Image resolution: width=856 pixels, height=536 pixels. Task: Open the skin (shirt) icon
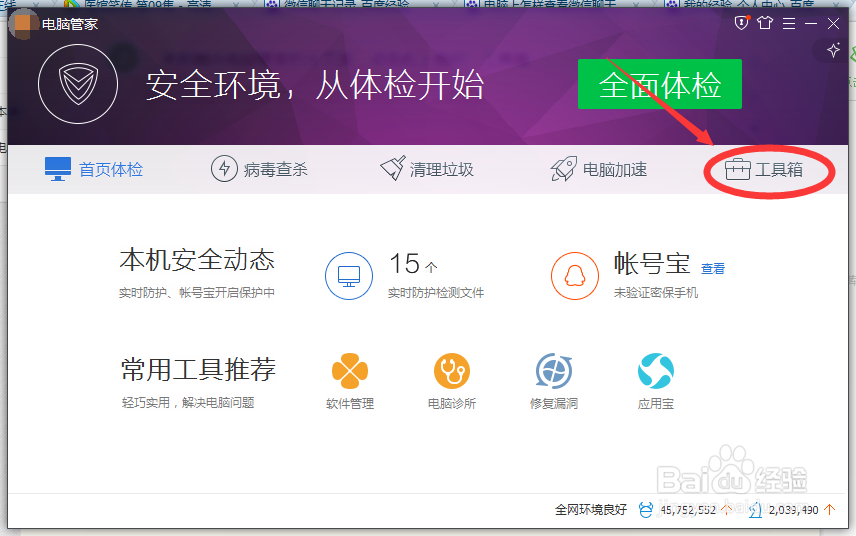[765, 23]
